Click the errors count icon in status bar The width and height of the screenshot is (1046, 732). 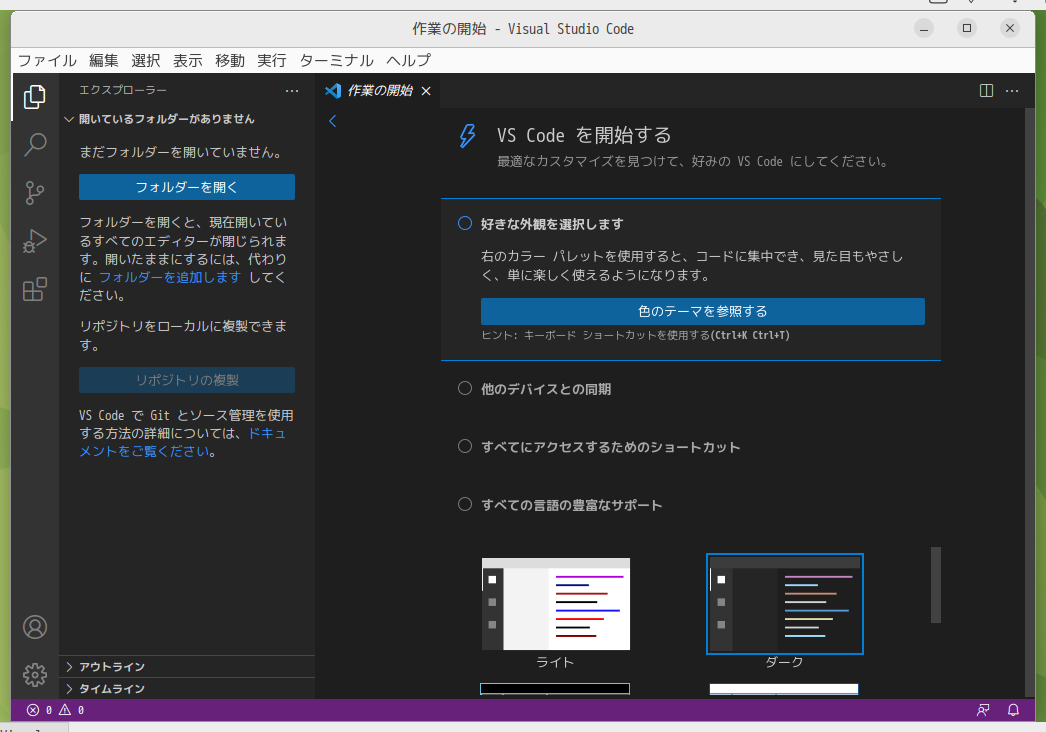coord(33,710)
